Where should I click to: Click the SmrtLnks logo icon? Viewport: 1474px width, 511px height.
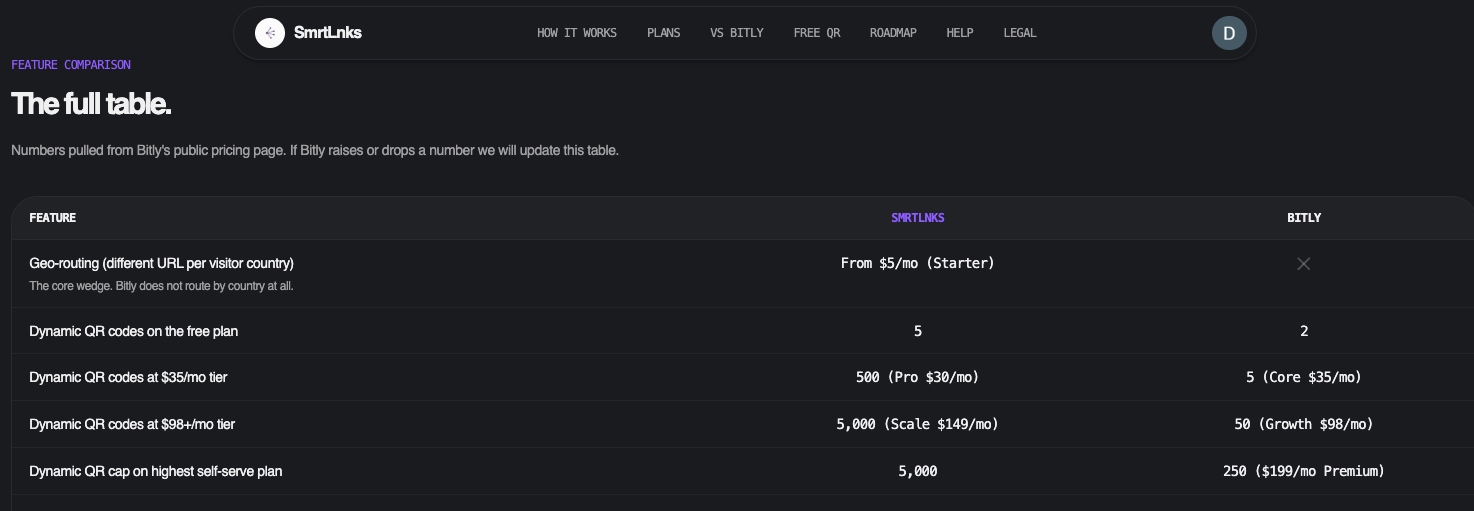click(270, 33)
